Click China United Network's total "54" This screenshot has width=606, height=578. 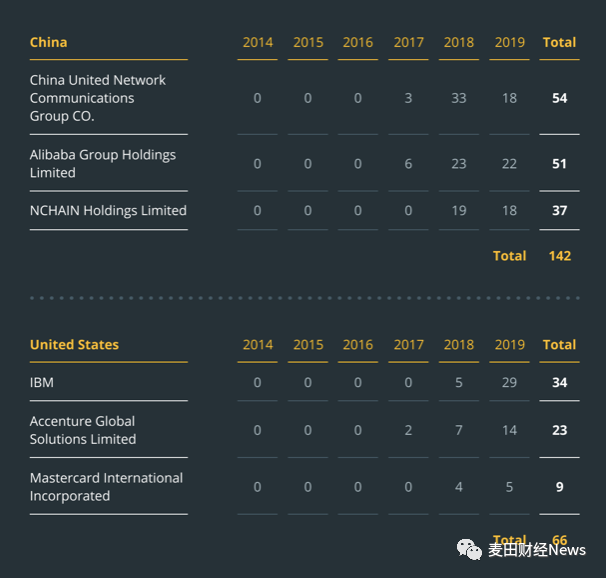click(559, 98)
